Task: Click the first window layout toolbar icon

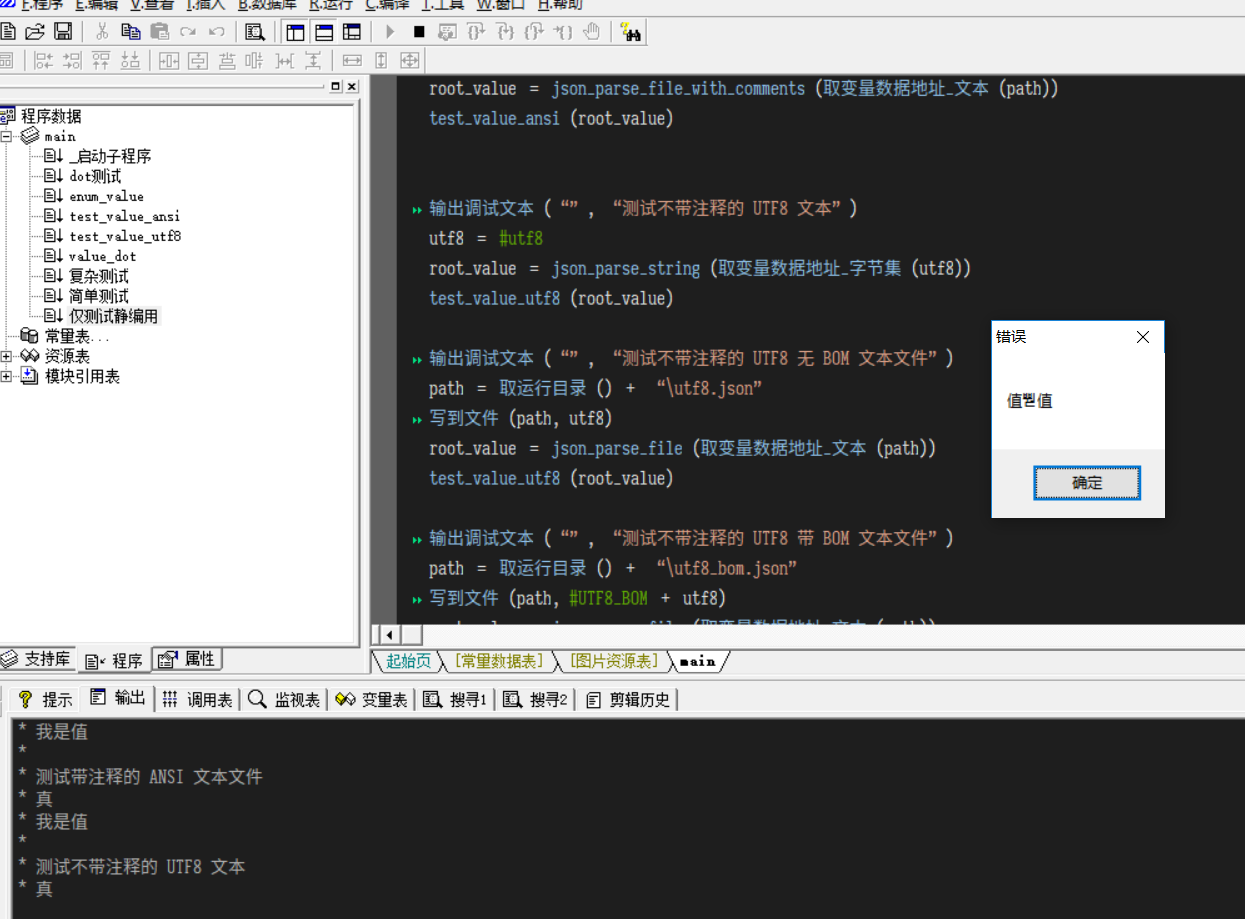Action: tap(295, 32)
